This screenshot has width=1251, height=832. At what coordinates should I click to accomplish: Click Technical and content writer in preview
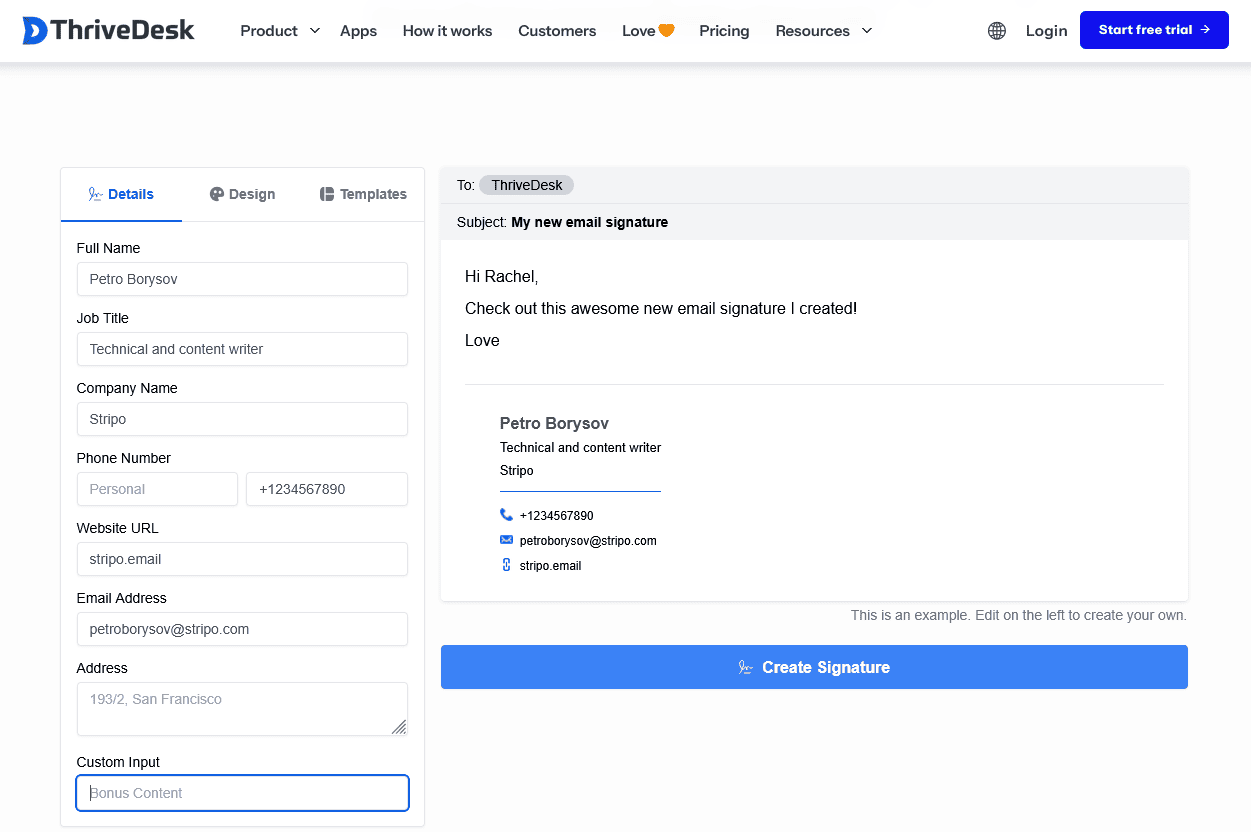pyautogui.click(x=580, y=447)
